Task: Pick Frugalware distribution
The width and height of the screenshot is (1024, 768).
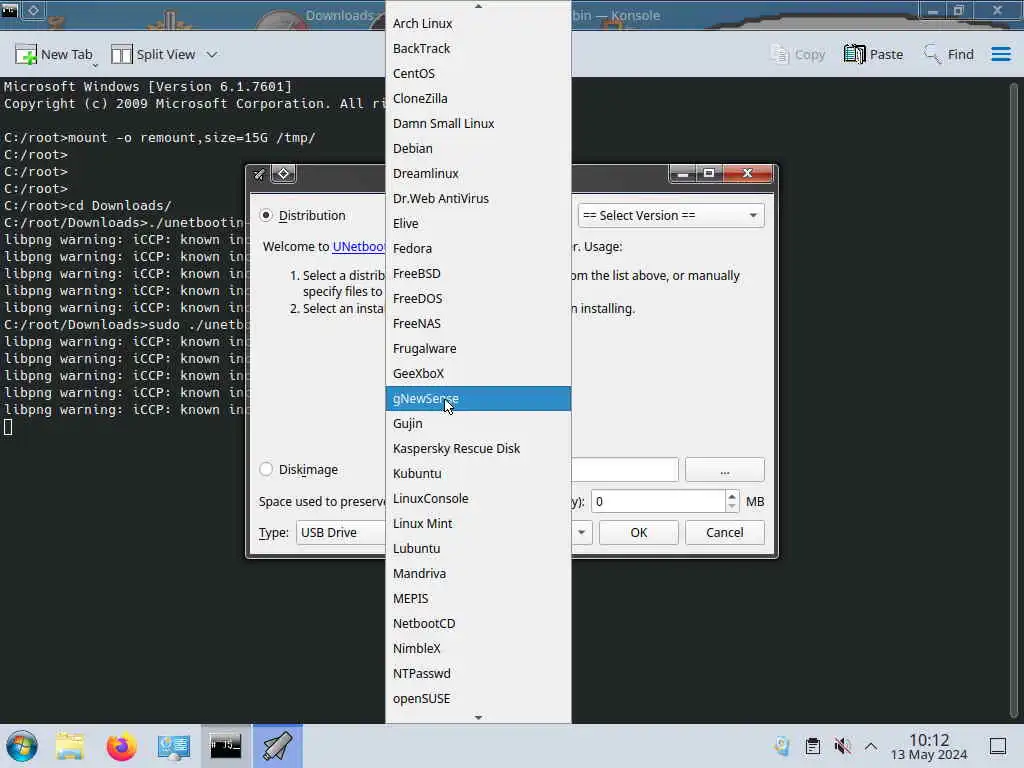Action: click(x=478, y=349)
